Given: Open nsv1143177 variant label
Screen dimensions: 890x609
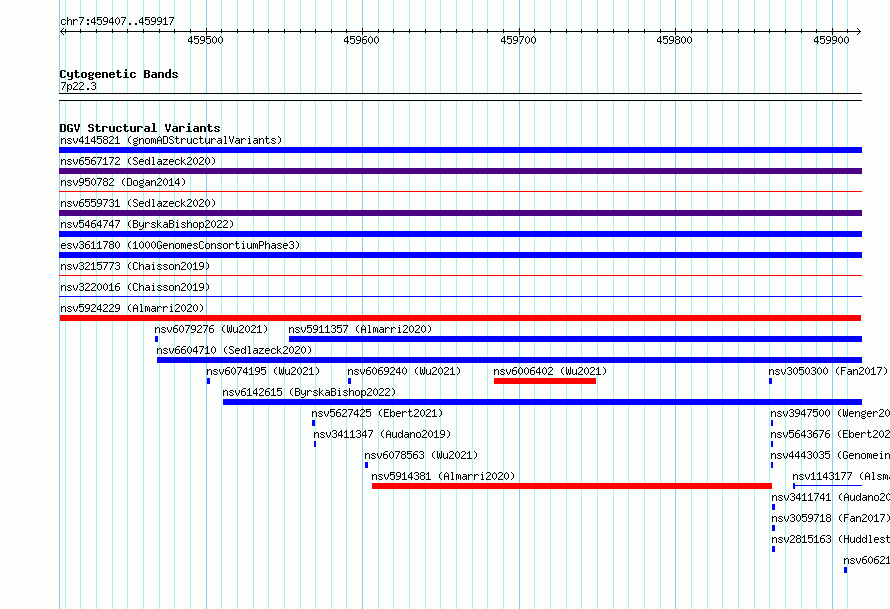Looking at the screenshot, I should [x=841, y=476].
